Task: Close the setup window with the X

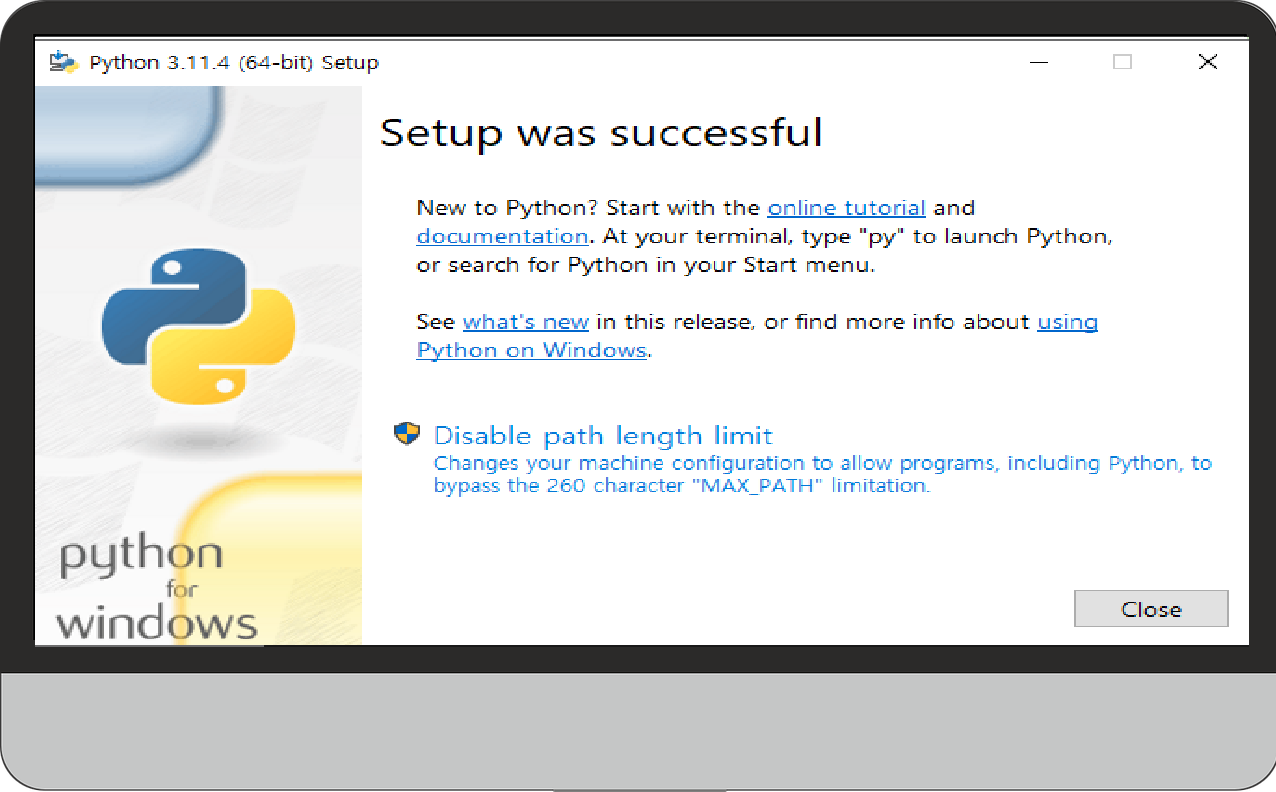Action: click(1208, 62)
